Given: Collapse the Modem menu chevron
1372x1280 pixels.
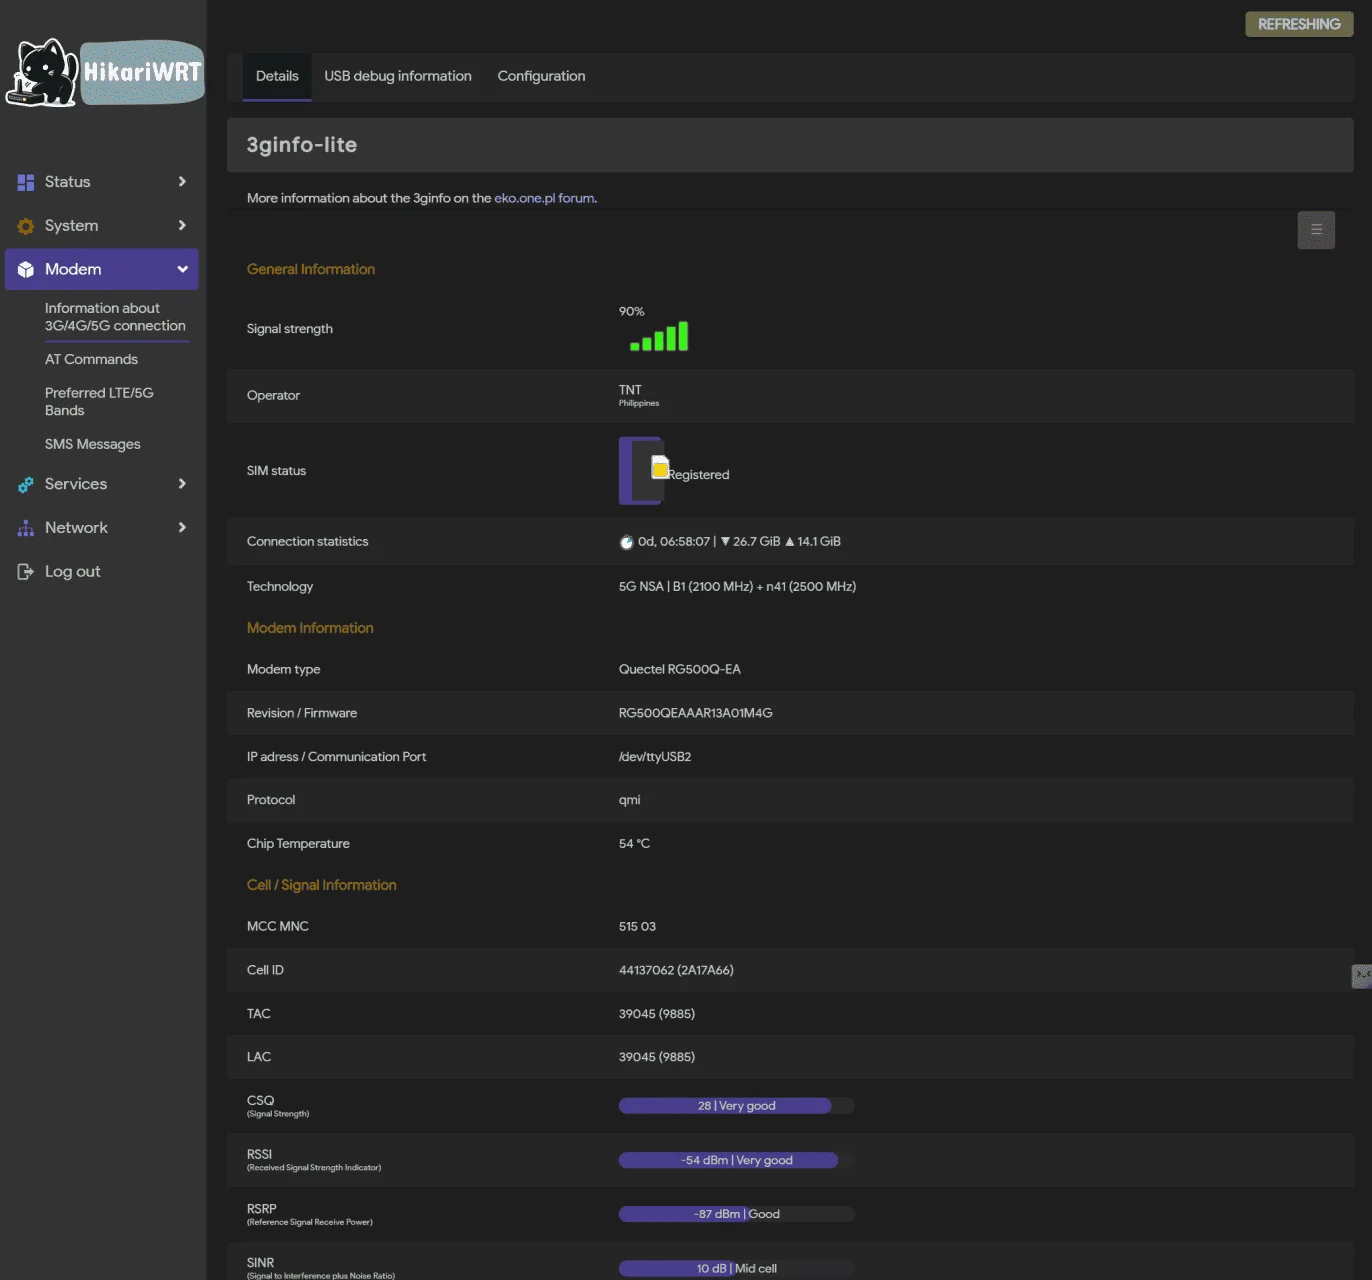Looking at the screenshot, I should click(x=182, y=270).
